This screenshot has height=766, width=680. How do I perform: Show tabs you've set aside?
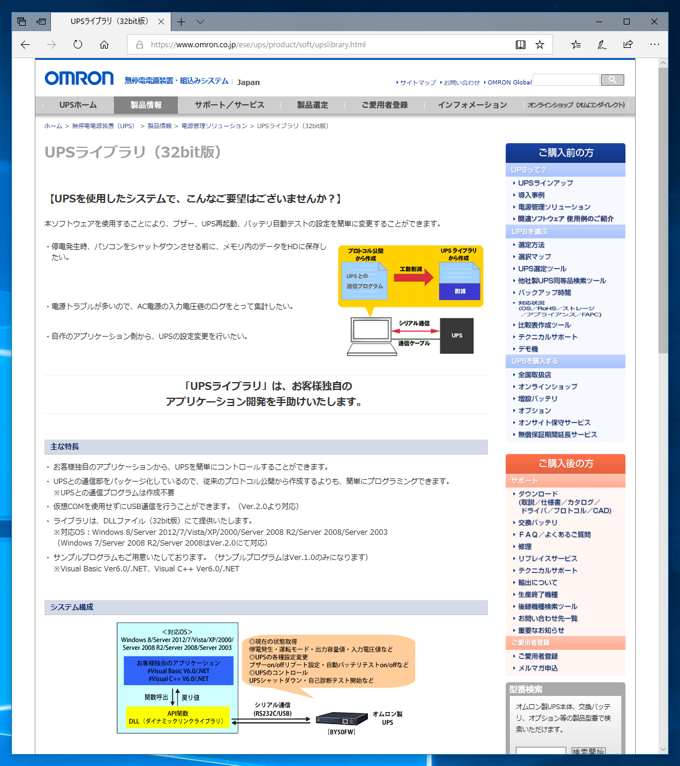pyautogui.click(x=21, y=21)
